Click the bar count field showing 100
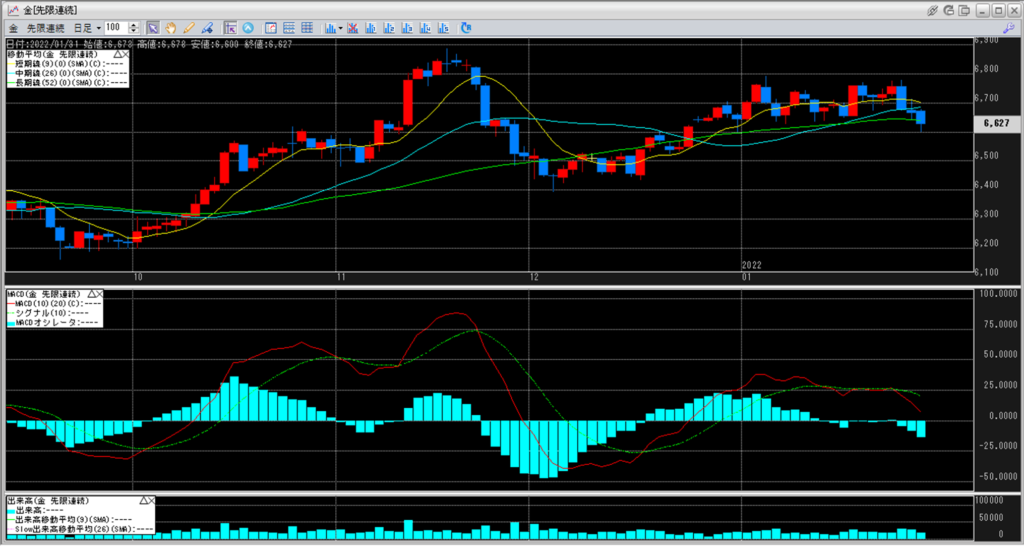The height and width of the screenshot is (546, 1024). pos(113,27)
